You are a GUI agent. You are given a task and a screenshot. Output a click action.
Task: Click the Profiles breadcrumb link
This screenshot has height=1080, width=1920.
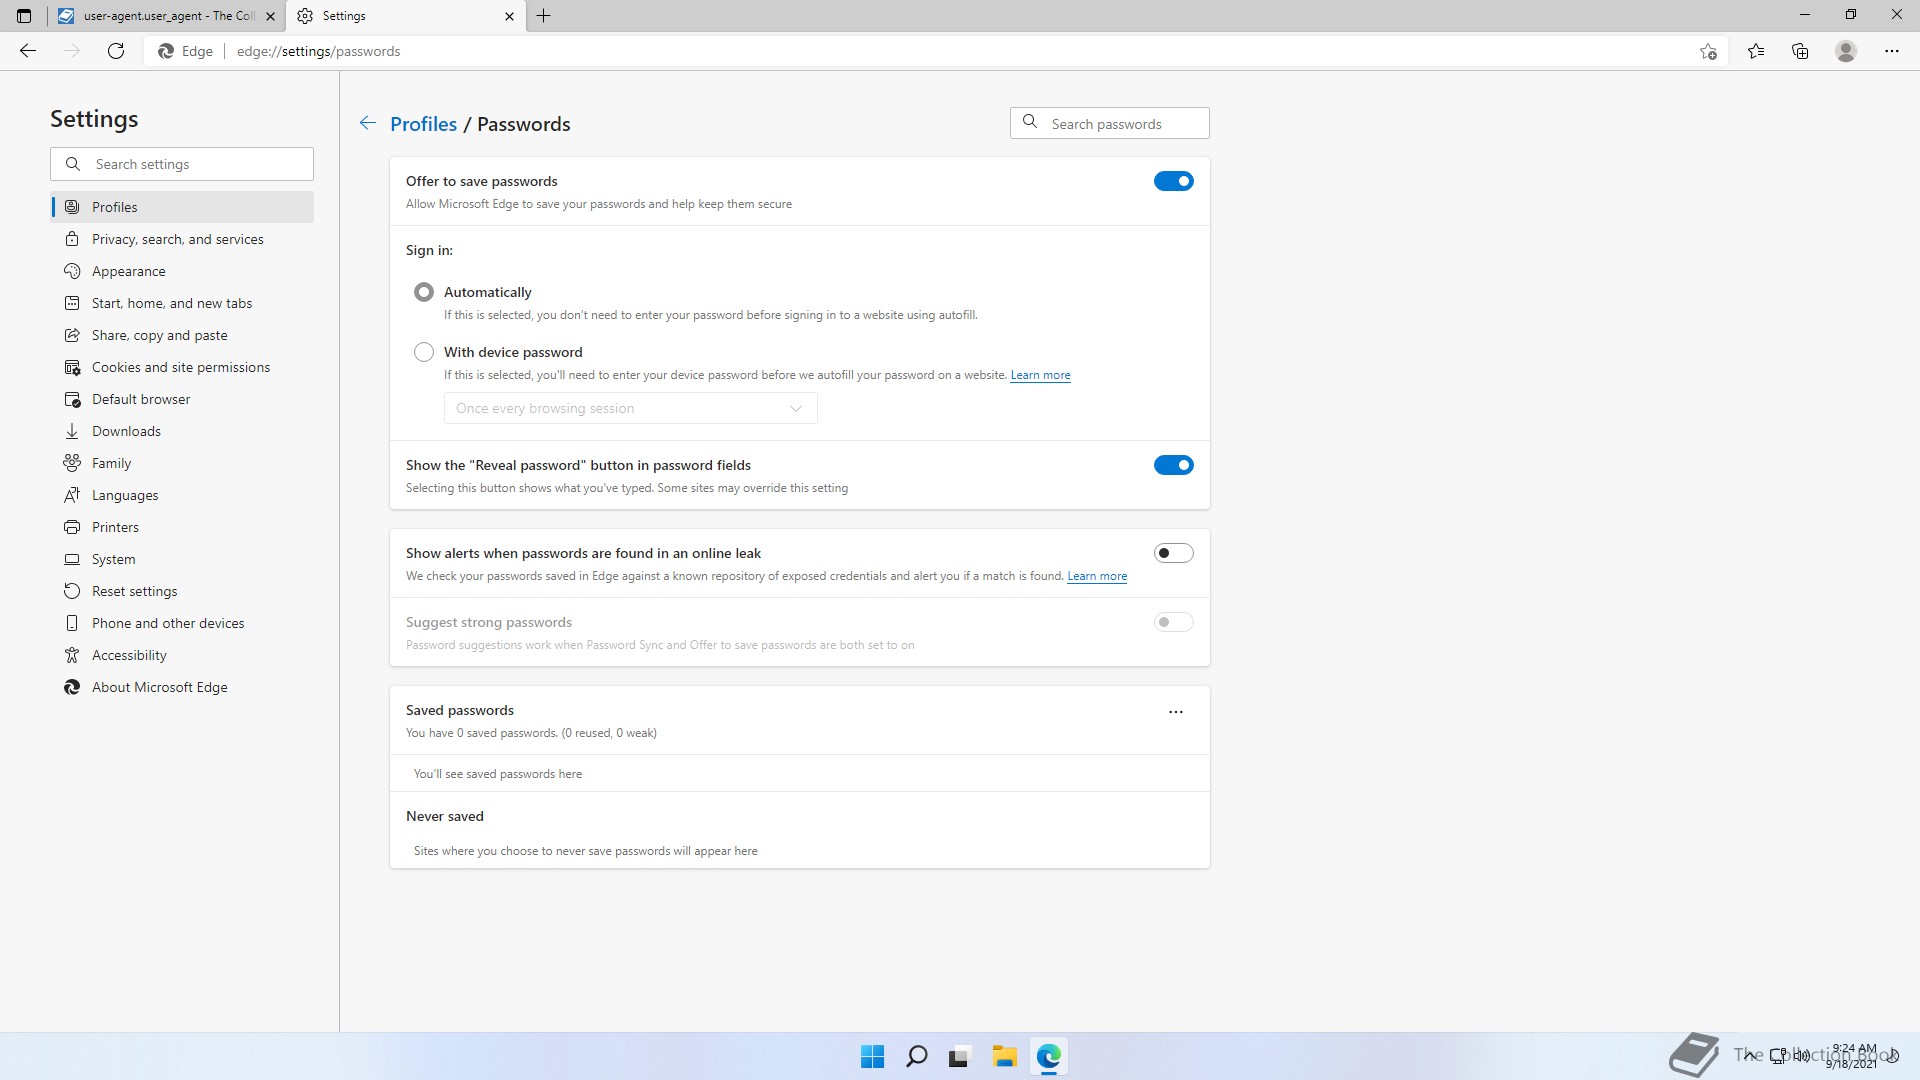click(423, 124)
